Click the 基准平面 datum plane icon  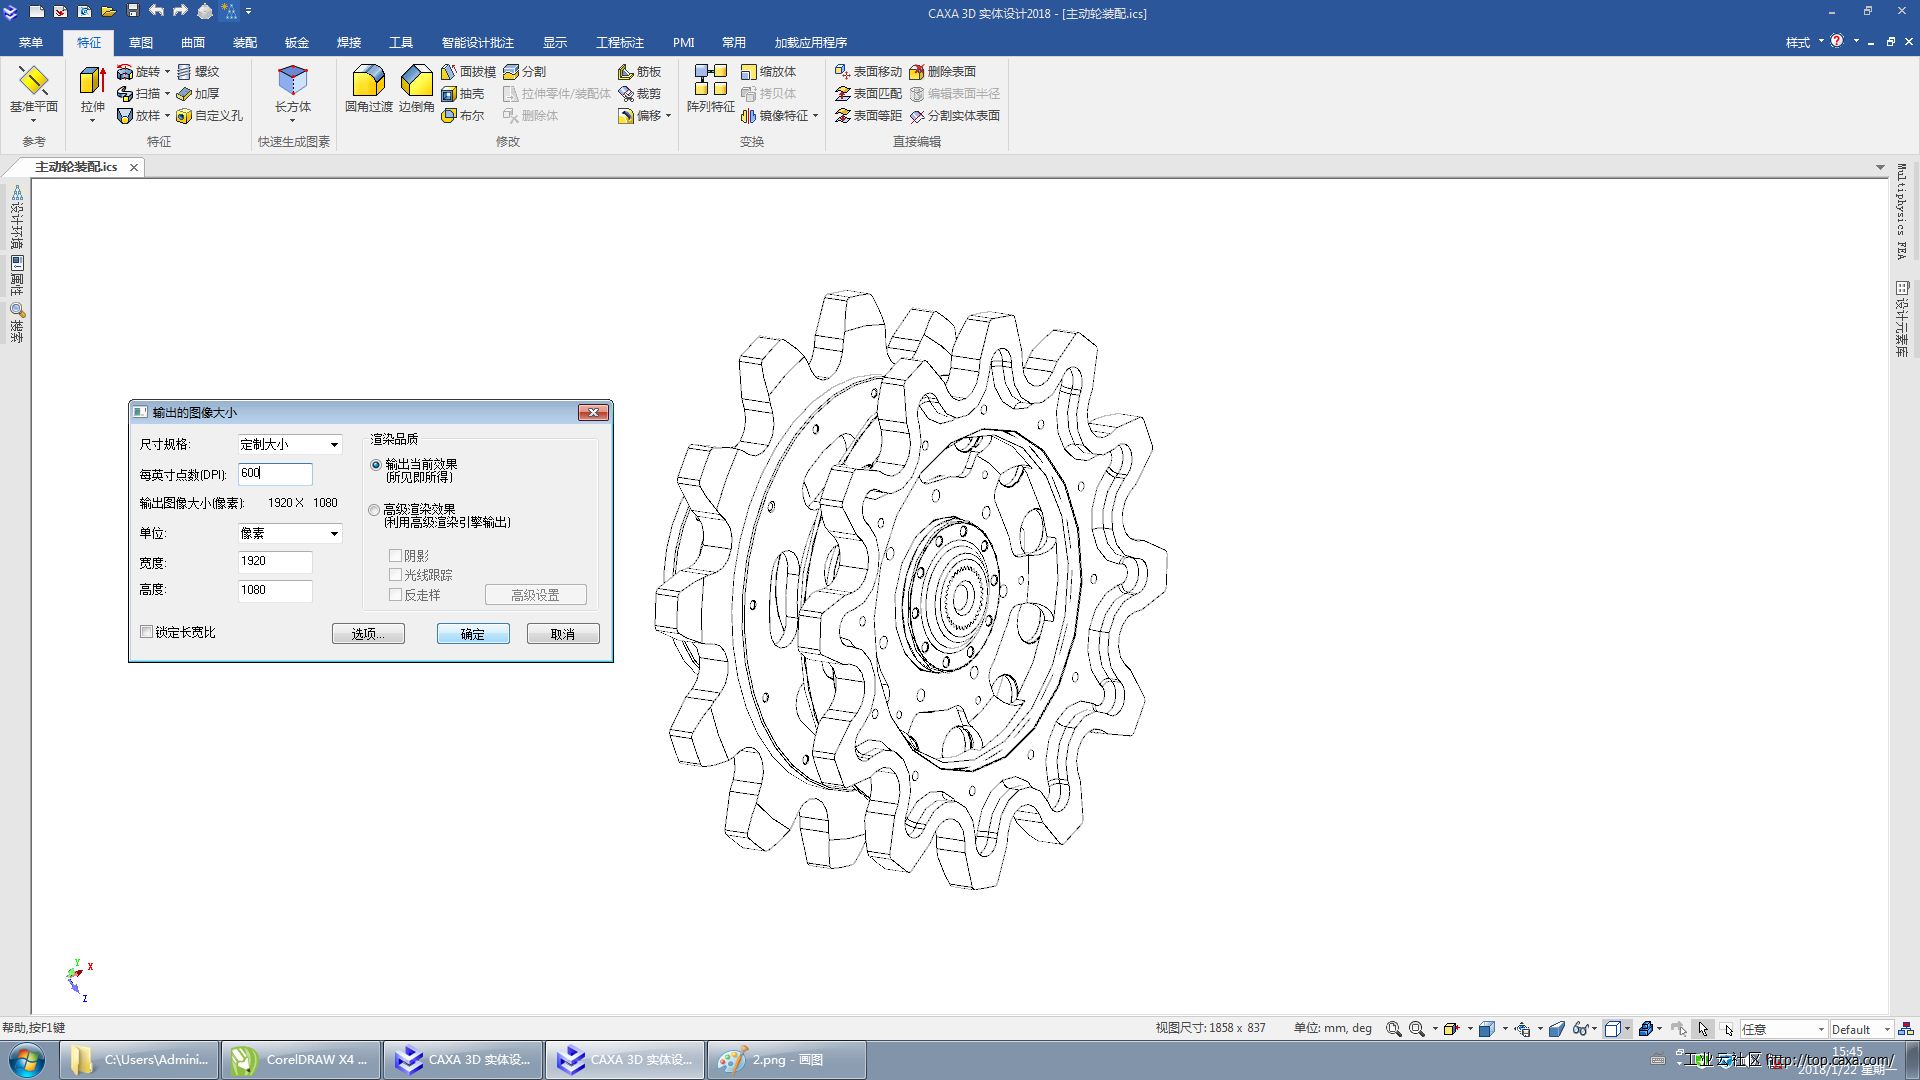pos(33,81)
